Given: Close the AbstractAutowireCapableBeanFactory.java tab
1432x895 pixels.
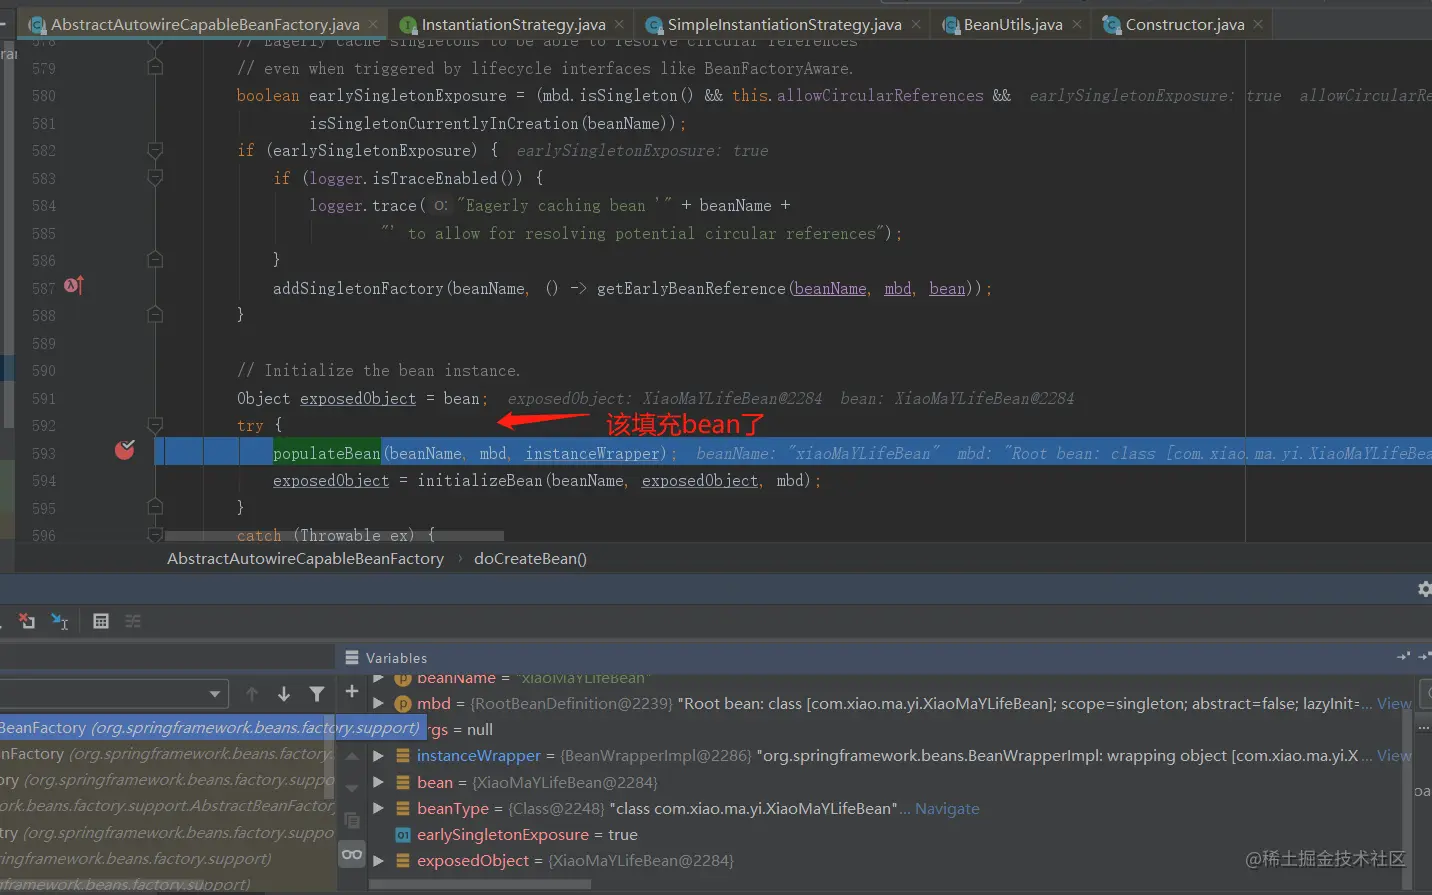Looking at the screenshot, I should (x=373, y=23).
